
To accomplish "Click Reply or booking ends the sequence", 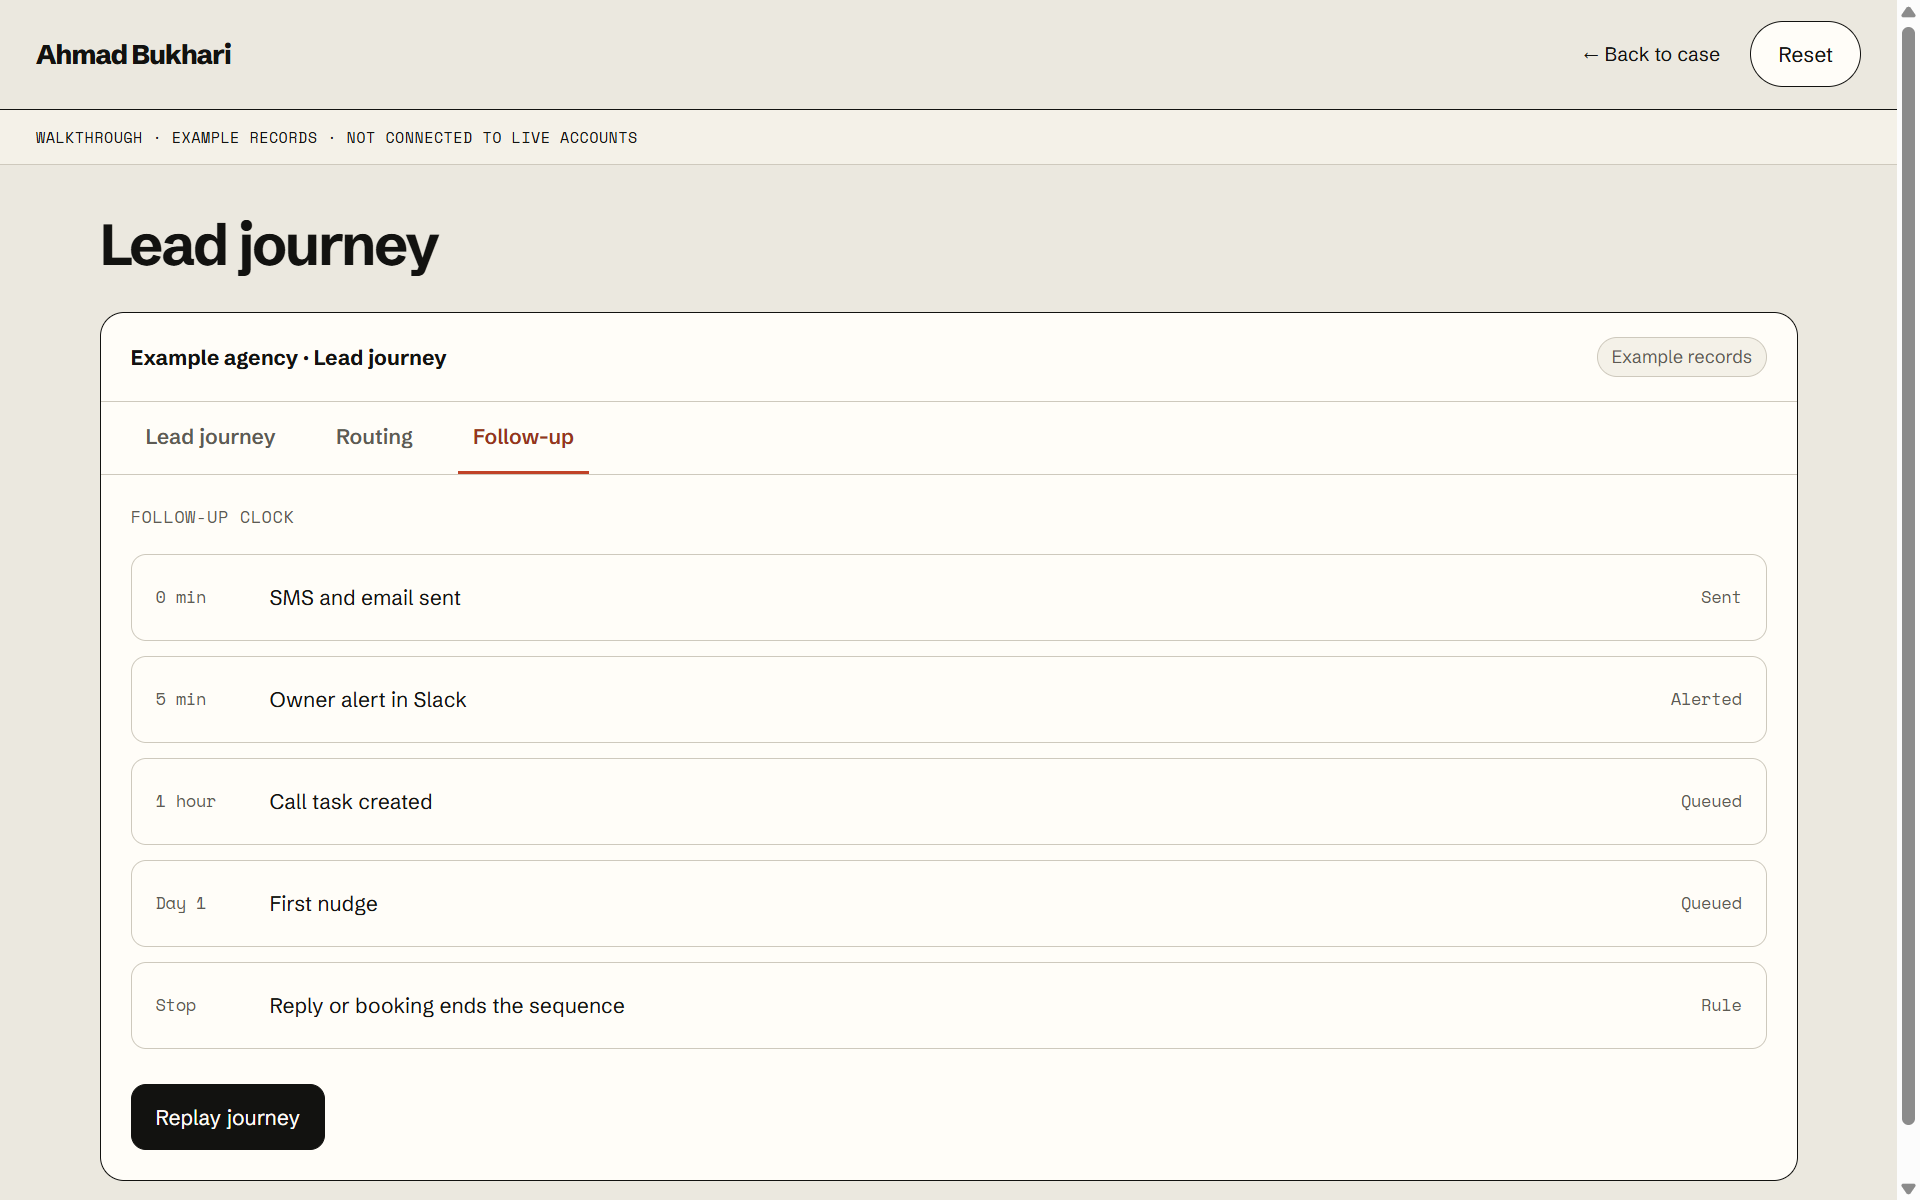I will point(447,1005).
